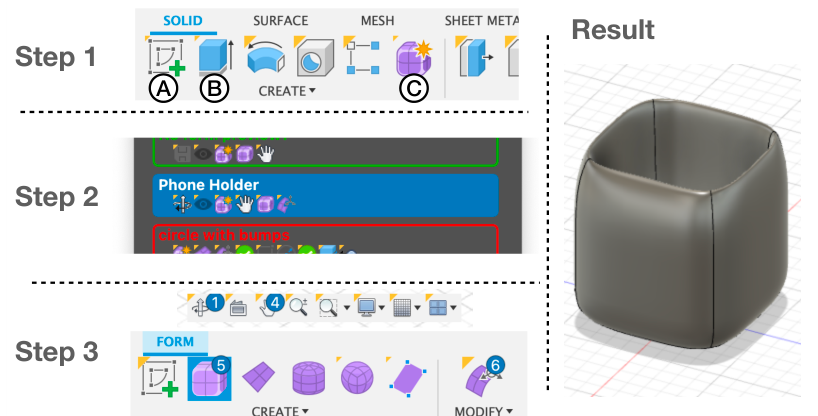Click Create Sketch in the FORM toolbar
This screenshot has width=818, height=416.
pyautogui.click(x=160, y=378)
